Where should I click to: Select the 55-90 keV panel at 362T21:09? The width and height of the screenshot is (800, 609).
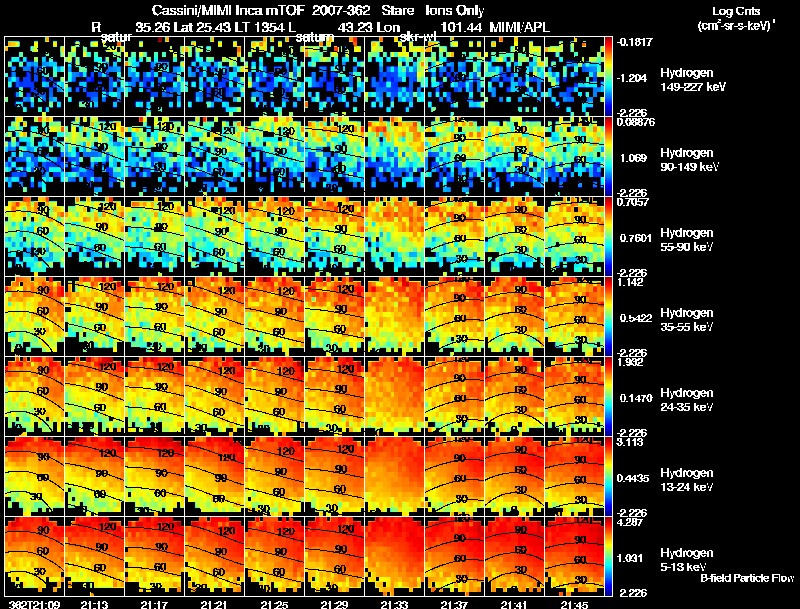point(35,236)
